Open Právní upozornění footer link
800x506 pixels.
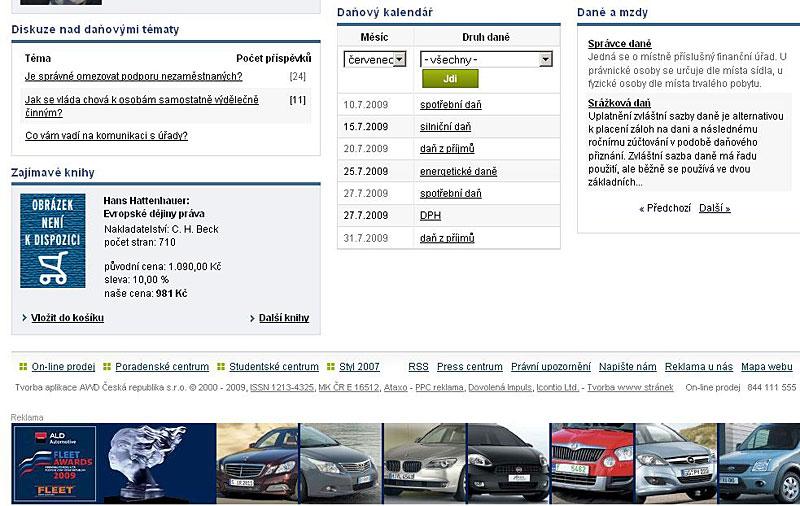[551, 367]
